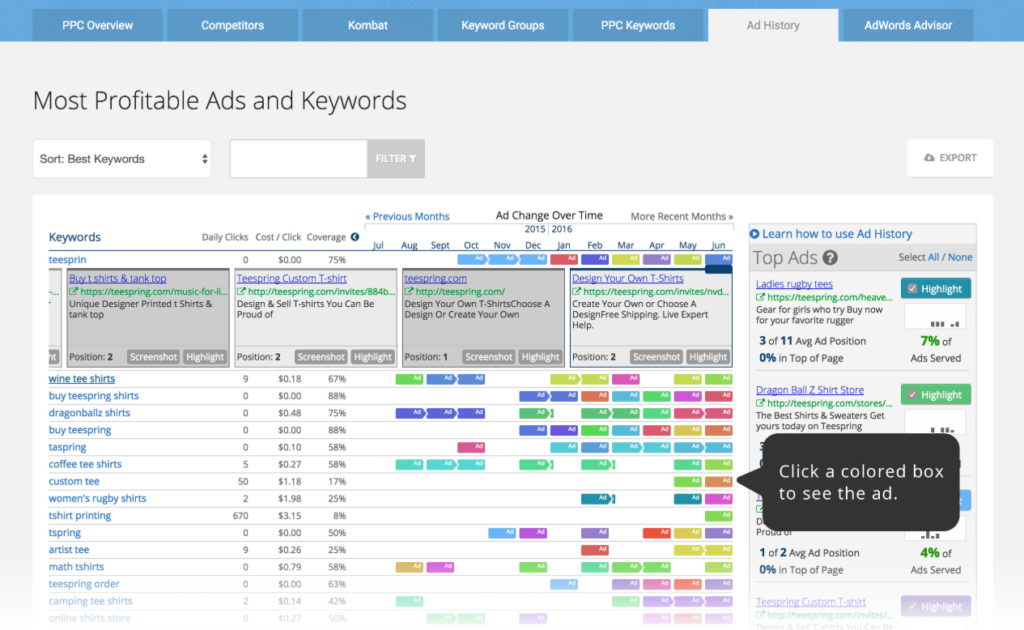Toggle Highlight checkbox for Ladies rugby tees
This screenshot has width=1024, height=630.
[936, 289]
